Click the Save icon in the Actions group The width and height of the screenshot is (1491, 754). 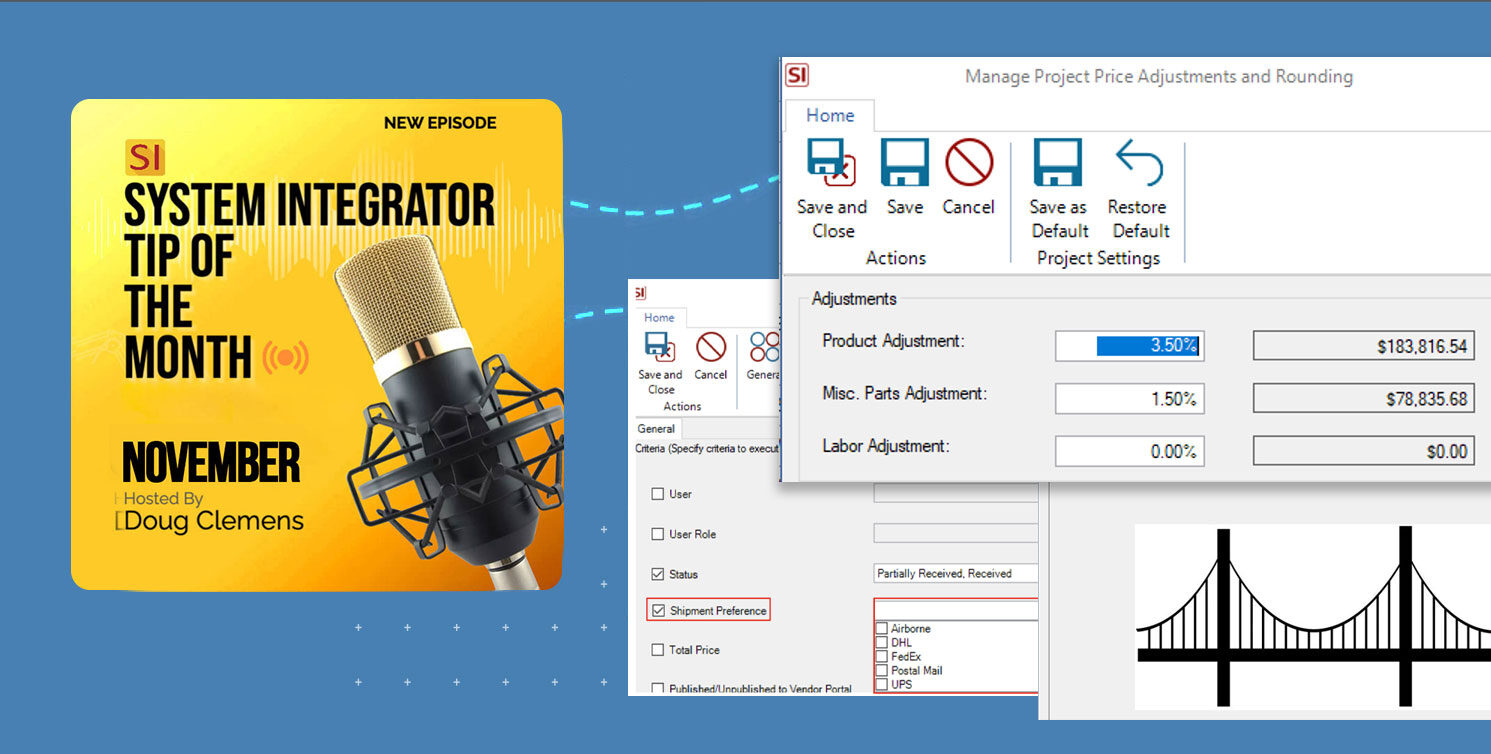tap(905, 163)
